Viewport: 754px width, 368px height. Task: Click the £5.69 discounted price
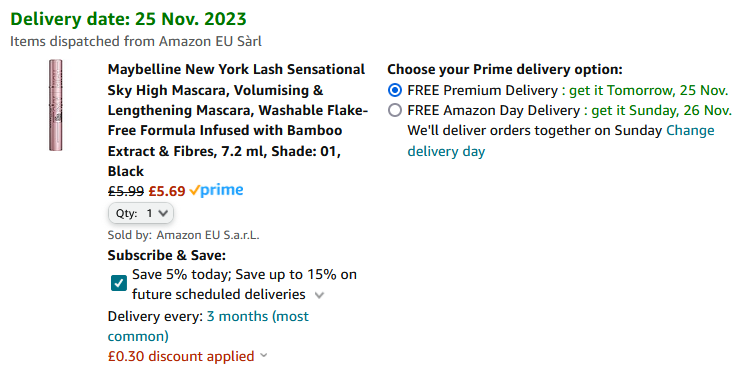(167, 191)
